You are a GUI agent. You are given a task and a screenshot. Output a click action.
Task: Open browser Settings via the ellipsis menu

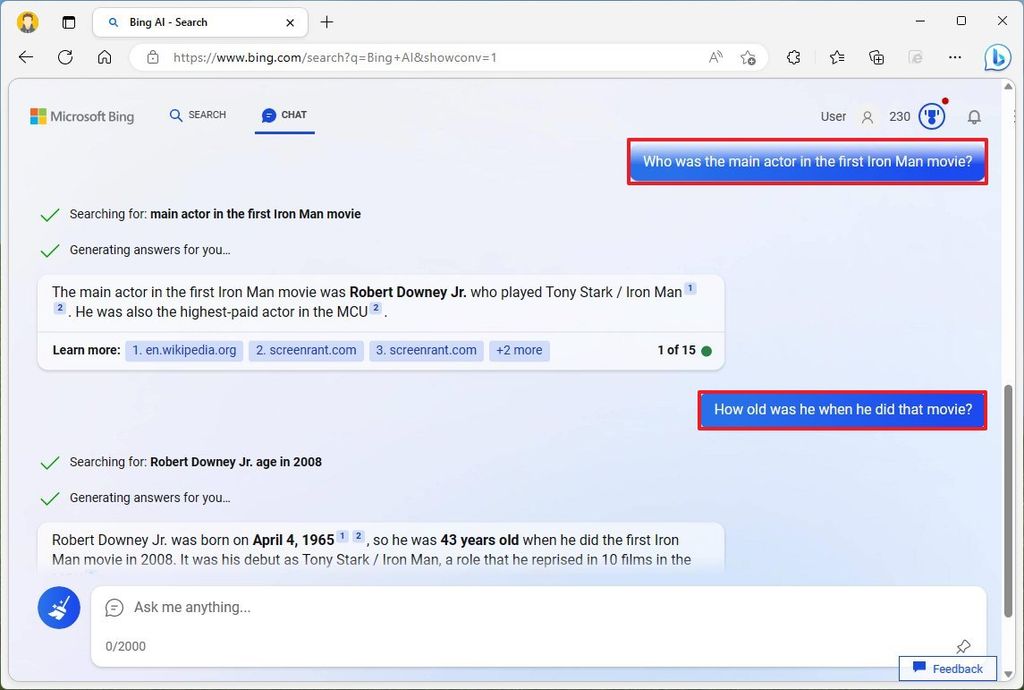(955, 57)
